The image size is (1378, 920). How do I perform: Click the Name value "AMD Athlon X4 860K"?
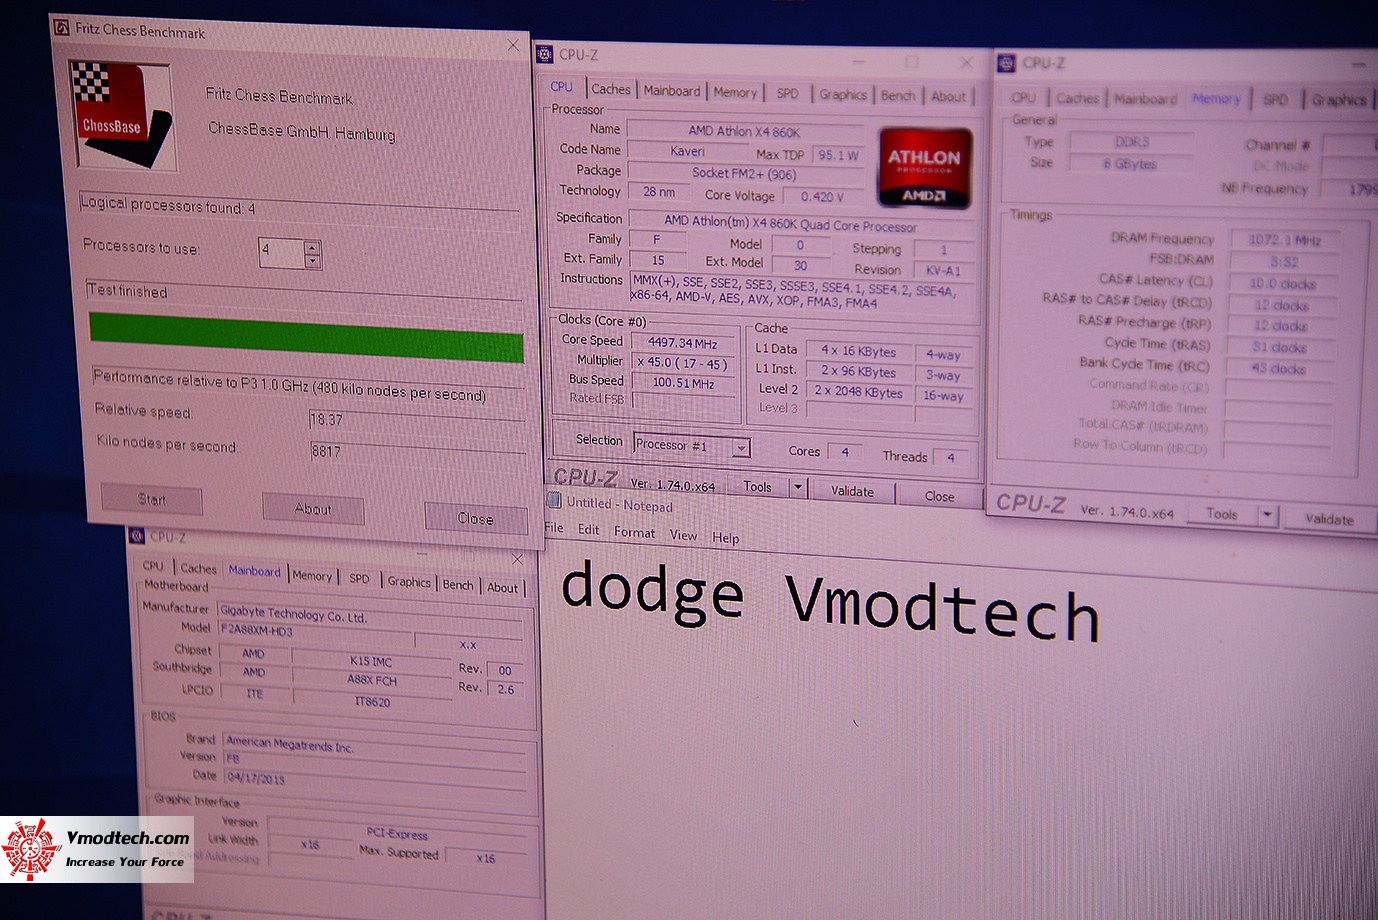coord(744,132)
